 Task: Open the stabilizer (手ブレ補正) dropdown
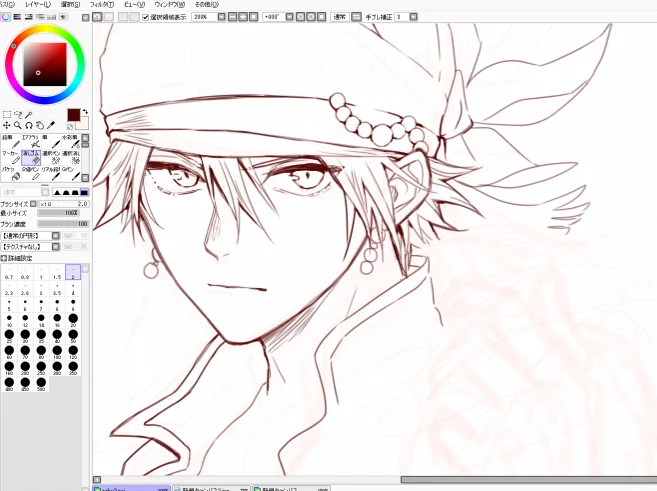[x=414, y=17]
